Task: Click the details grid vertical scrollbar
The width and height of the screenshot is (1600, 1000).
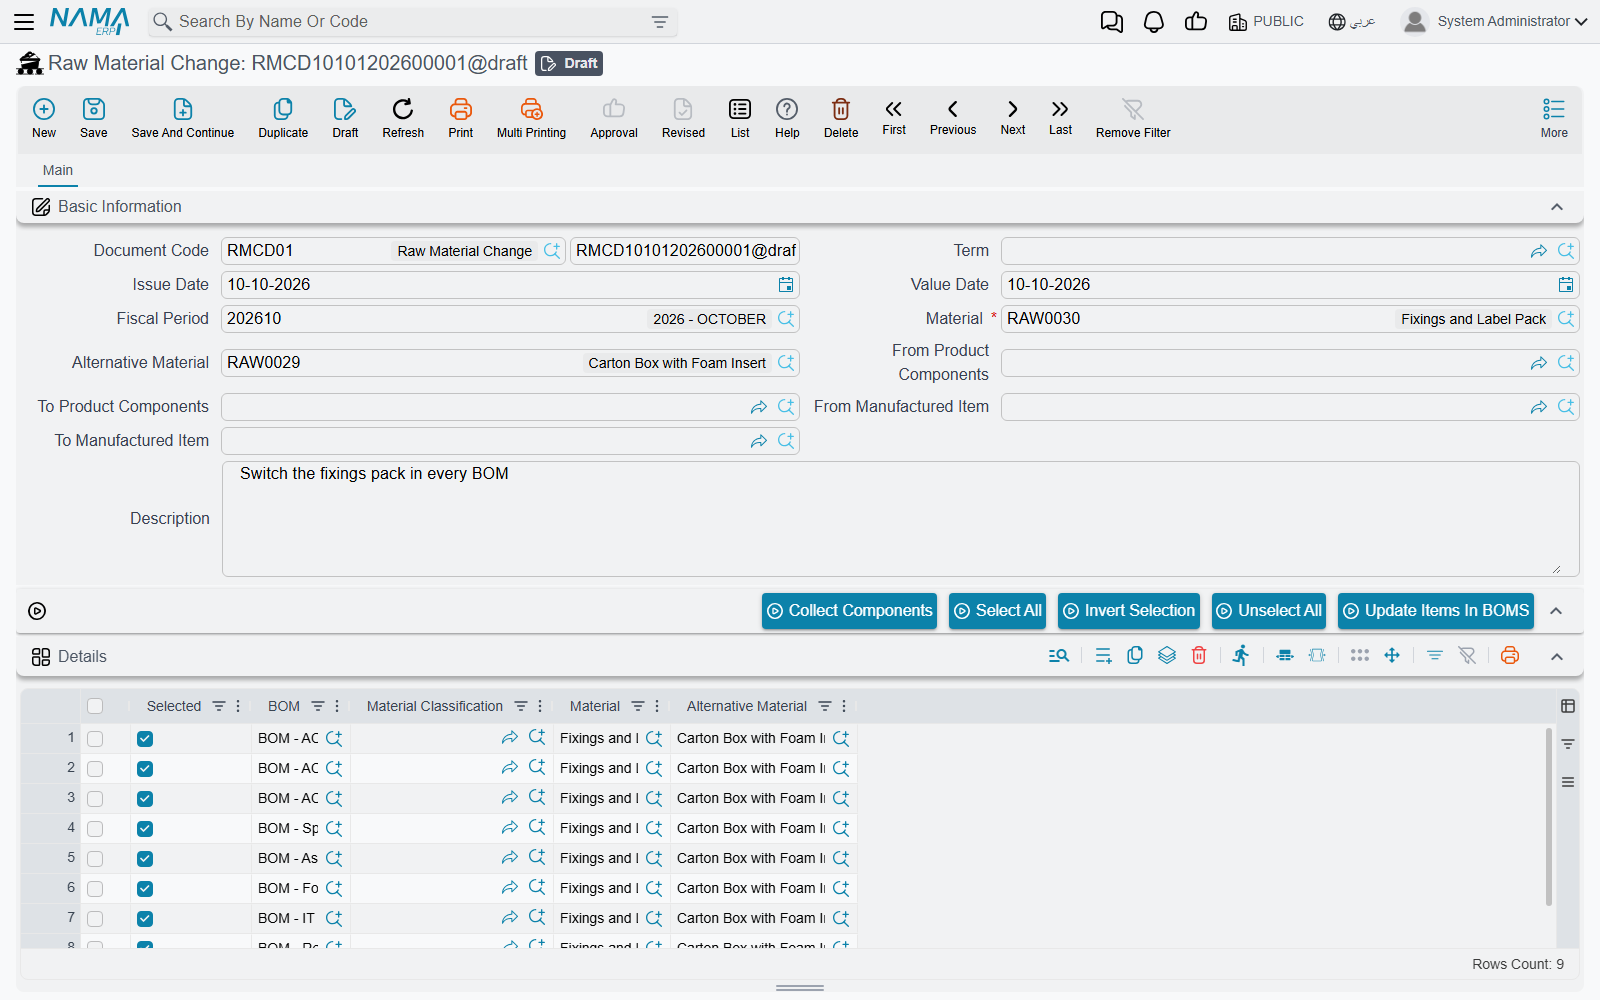Action: pos(1549,817)
